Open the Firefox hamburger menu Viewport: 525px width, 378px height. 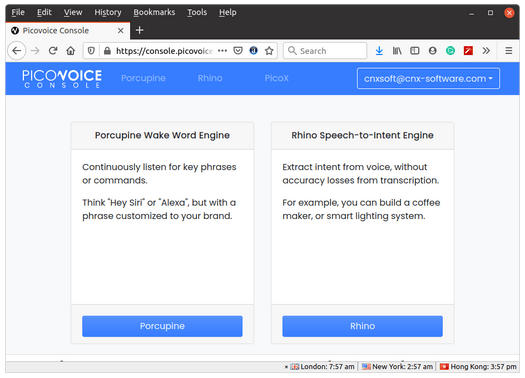pos(509,51)
